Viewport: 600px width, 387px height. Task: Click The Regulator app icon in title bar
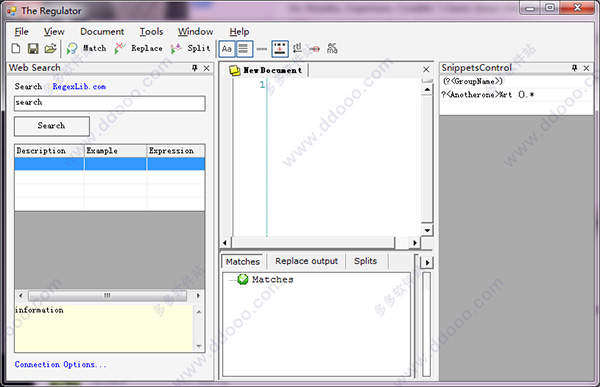(12, 11)
